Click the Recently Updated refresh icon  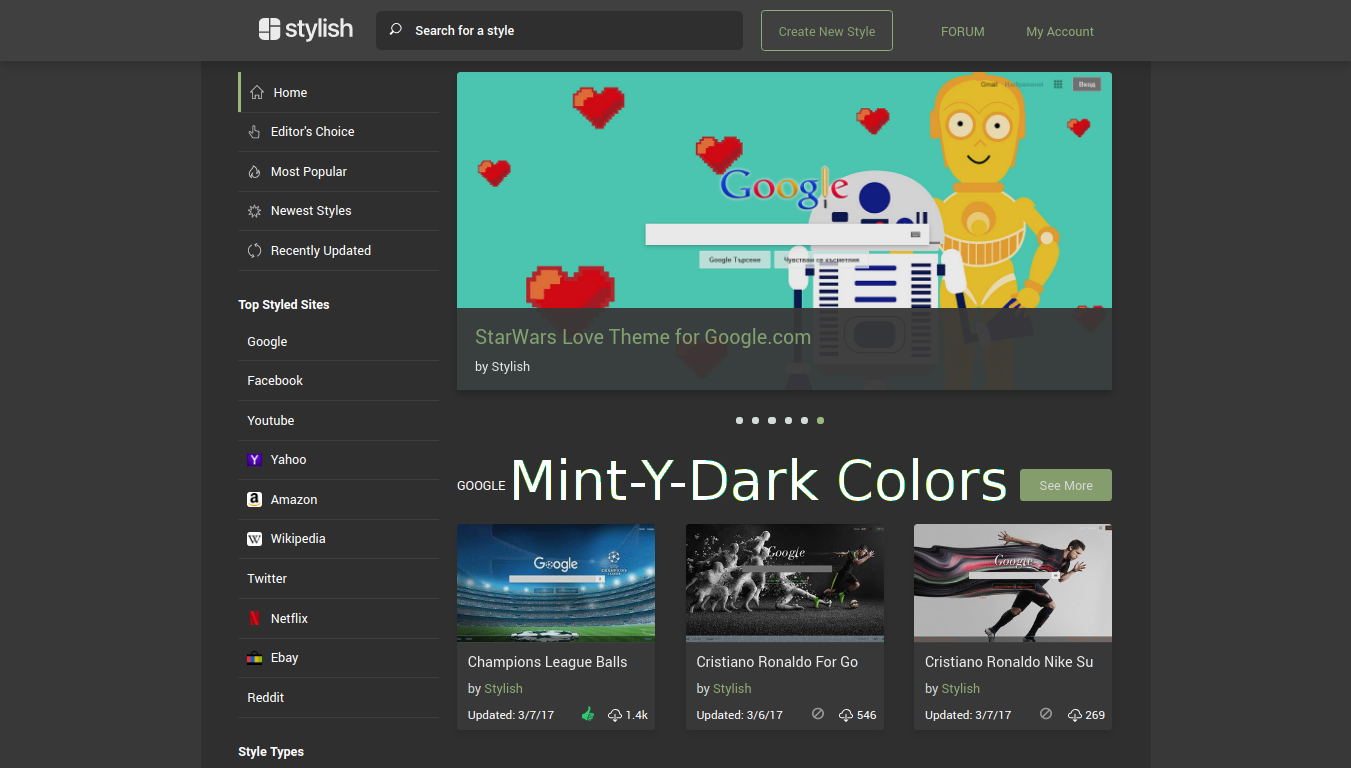pos(254,251)
